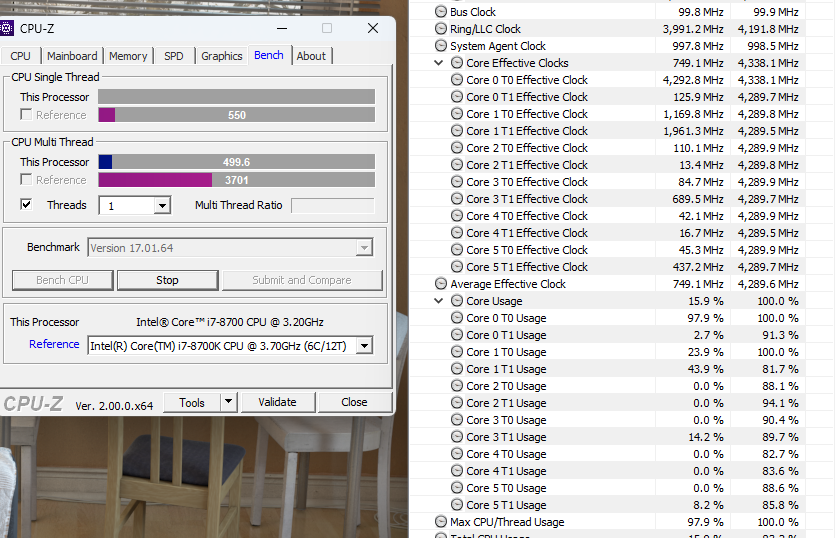Click the Core 4 T1 Effective Clock icon
The height and width of the screenshot is (538, 835).
coord(456,233)
